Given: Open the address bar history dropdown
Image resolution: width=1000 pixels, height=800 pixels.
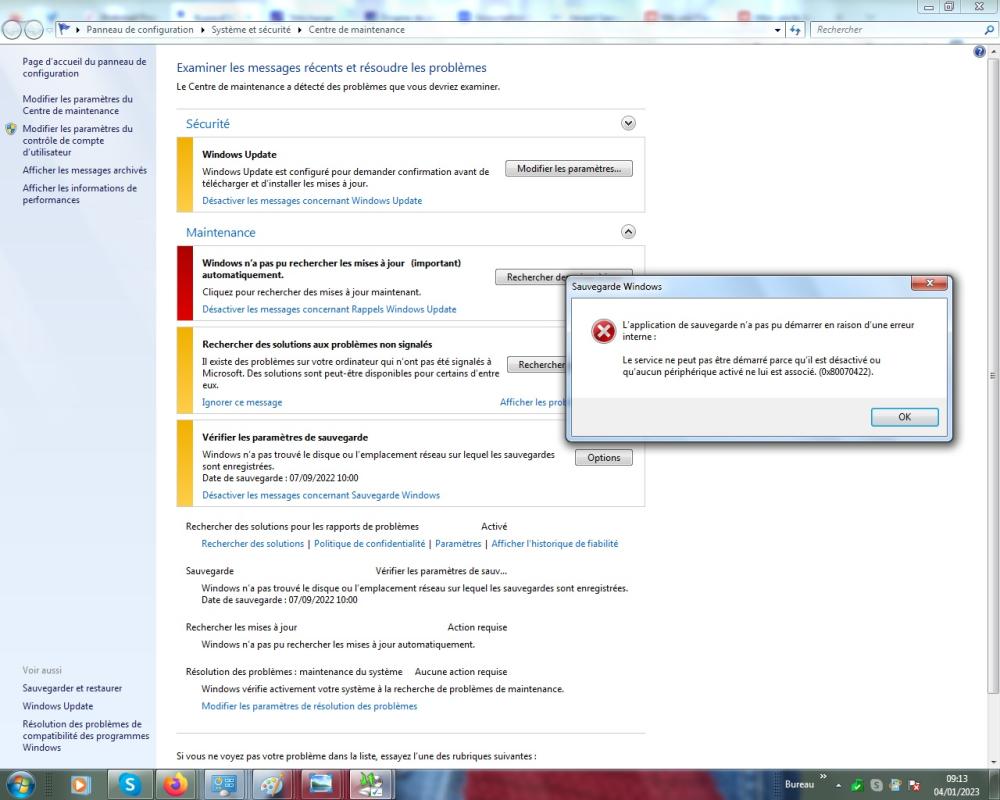Looking at the screenshot, I should [779, 30].
